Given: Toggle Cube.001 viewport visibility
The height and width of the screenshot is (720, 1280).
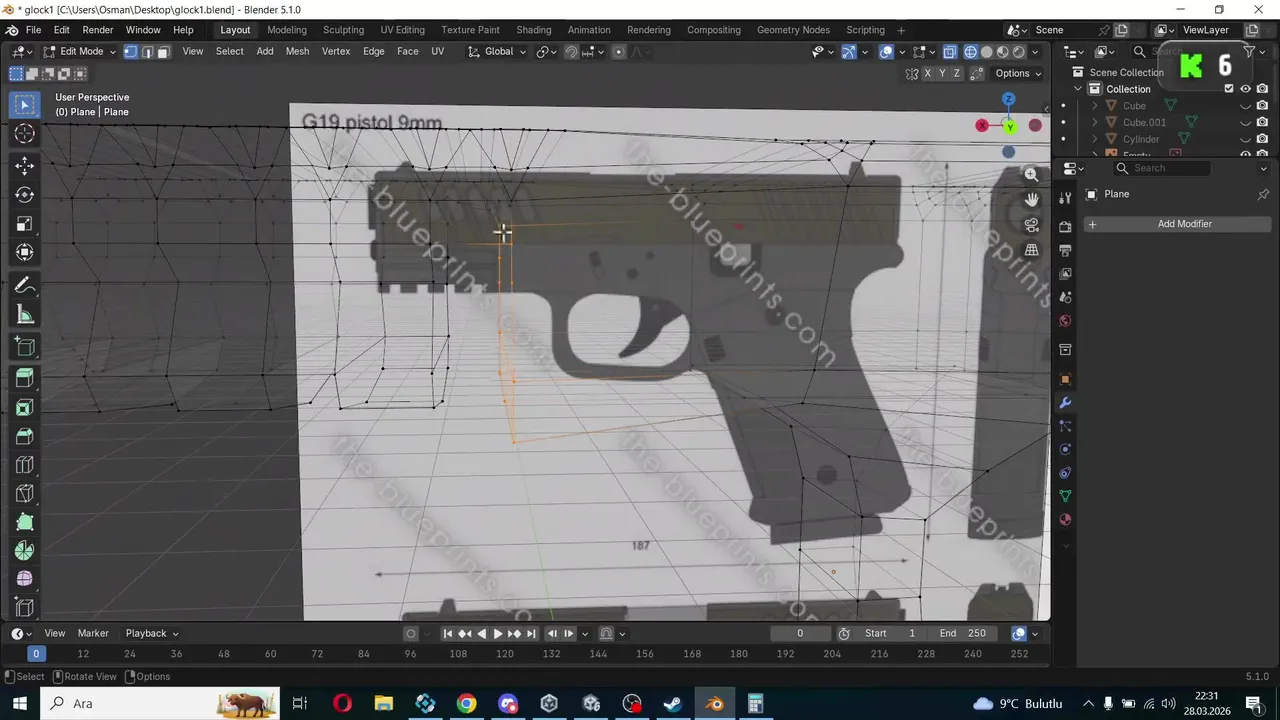Looking at the screenshot, I should (1245, 122).
